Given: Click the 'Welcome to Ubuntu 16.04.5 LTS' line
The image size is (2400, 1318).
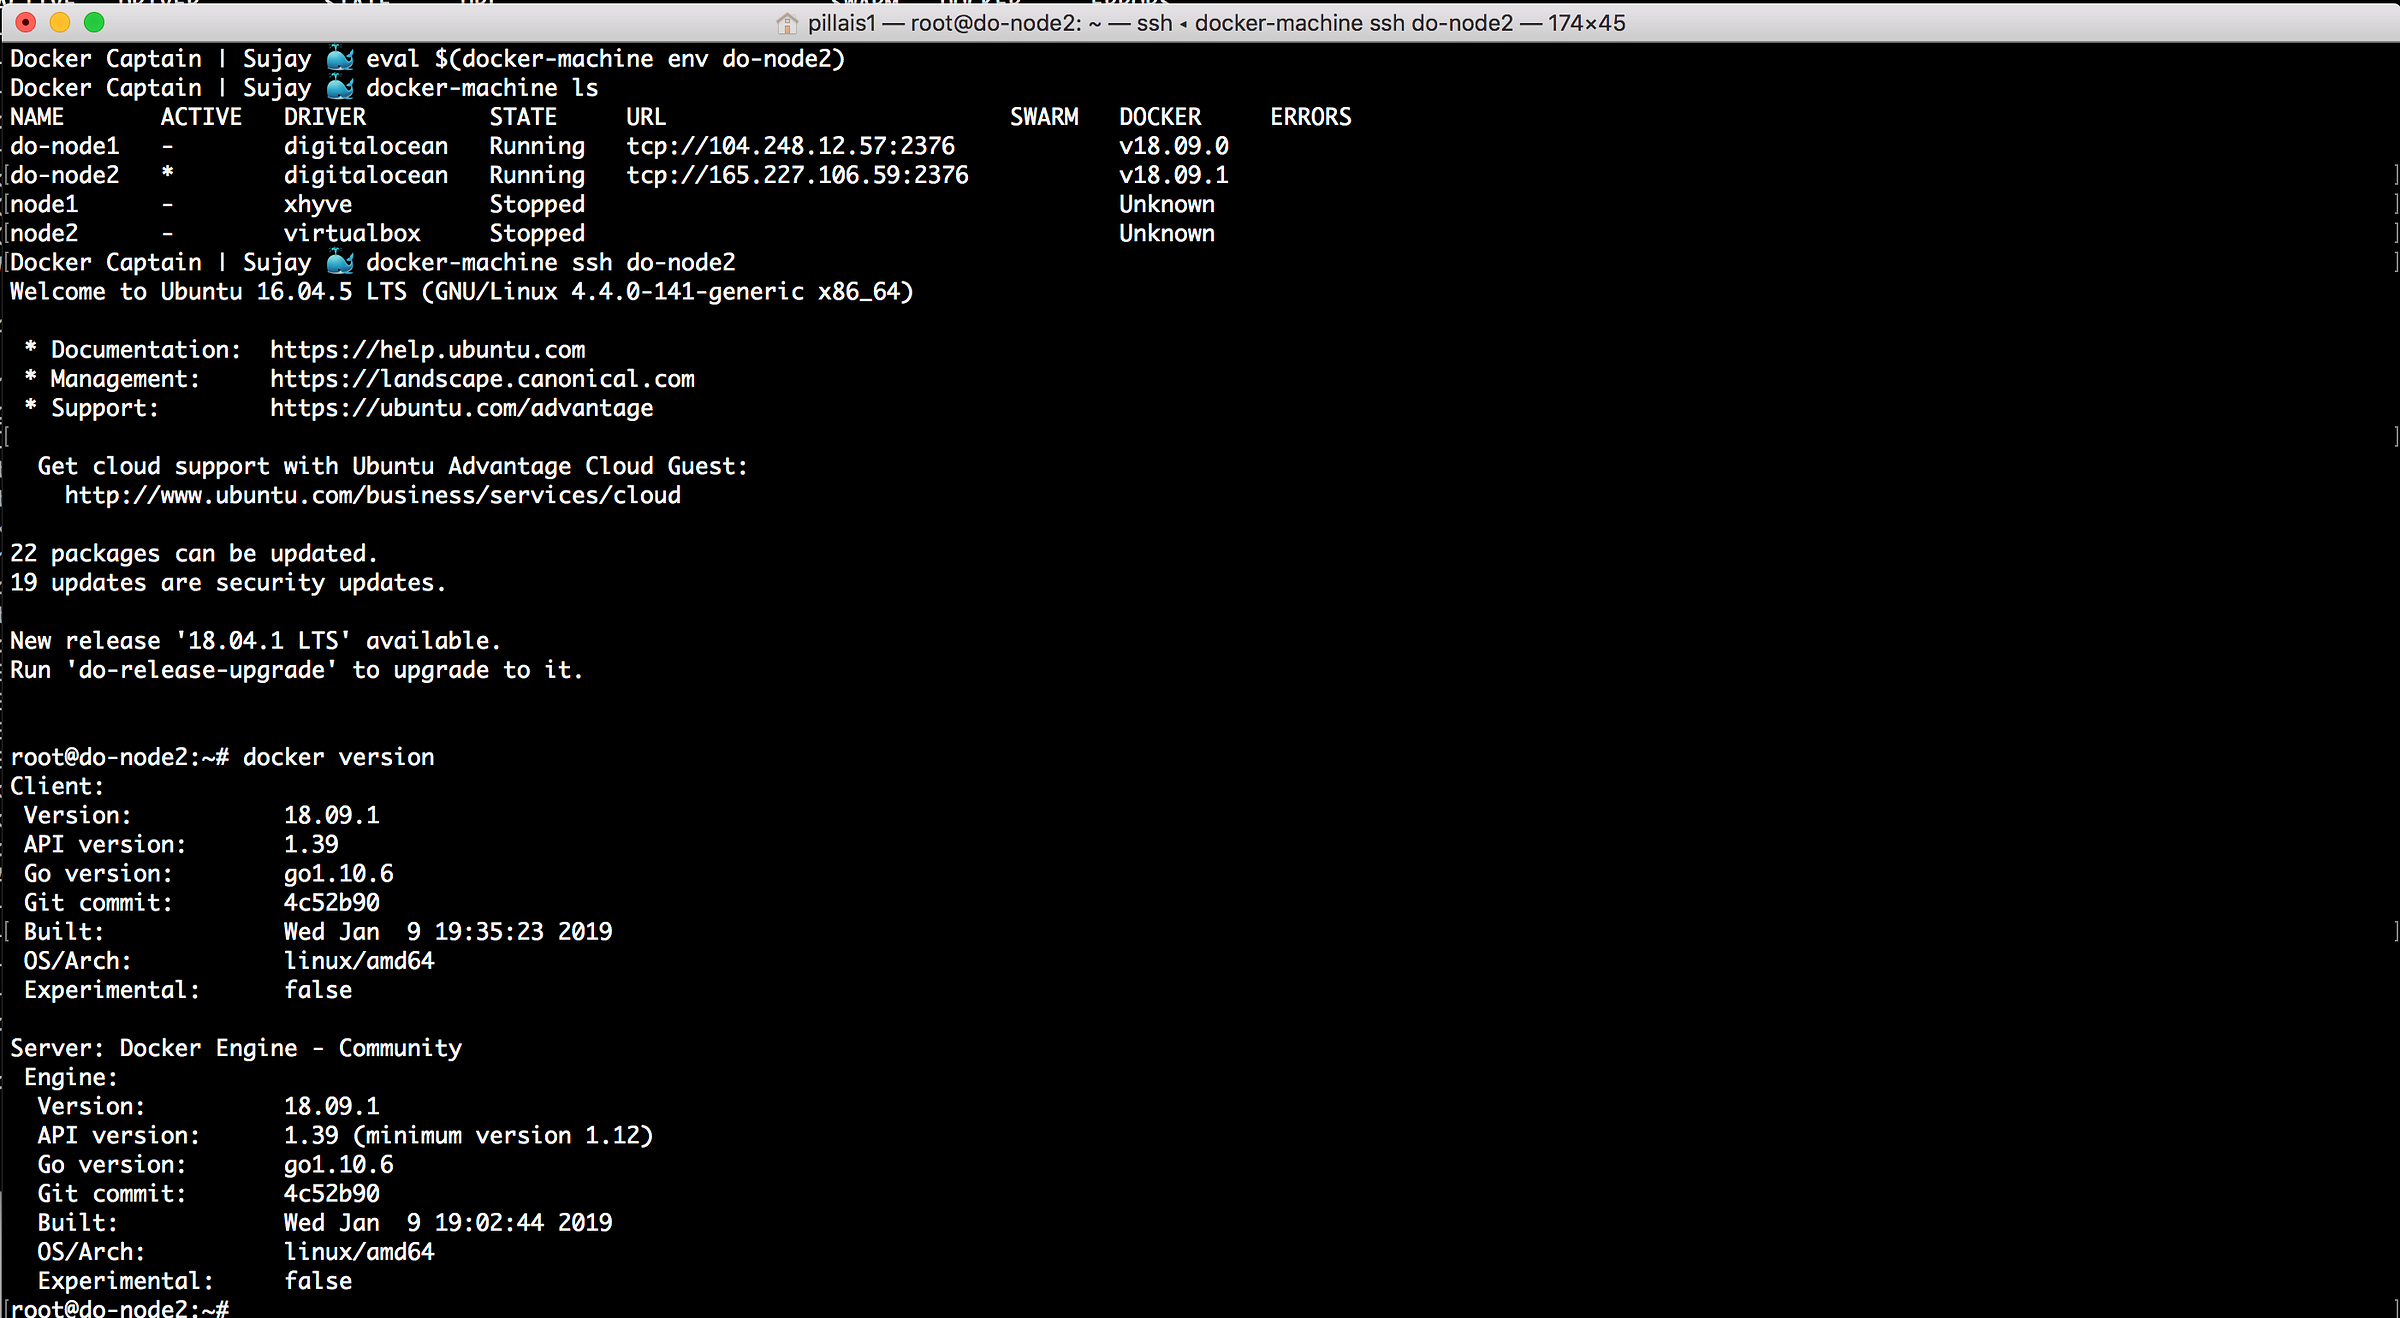Looking at the screenshot, I should pyautogui.click(x=462, y=292).
